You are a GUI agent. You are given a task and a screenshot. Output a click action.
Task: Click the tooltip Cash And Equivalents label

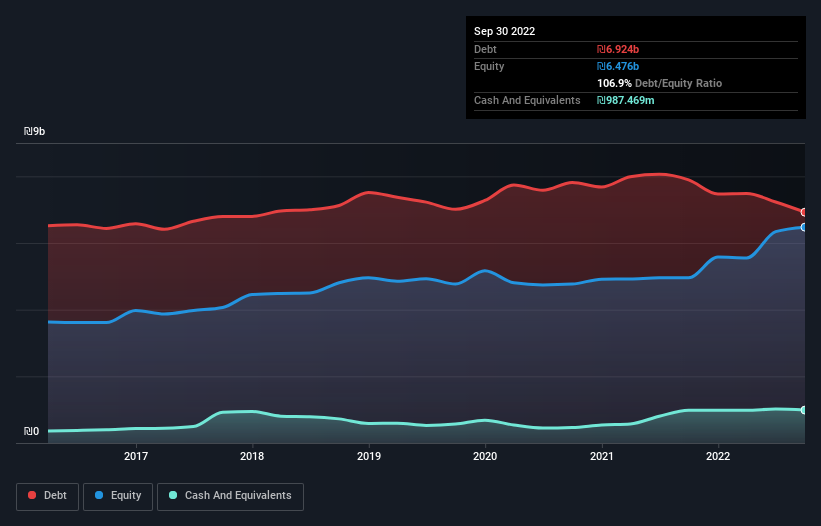[x=527, y=100]
